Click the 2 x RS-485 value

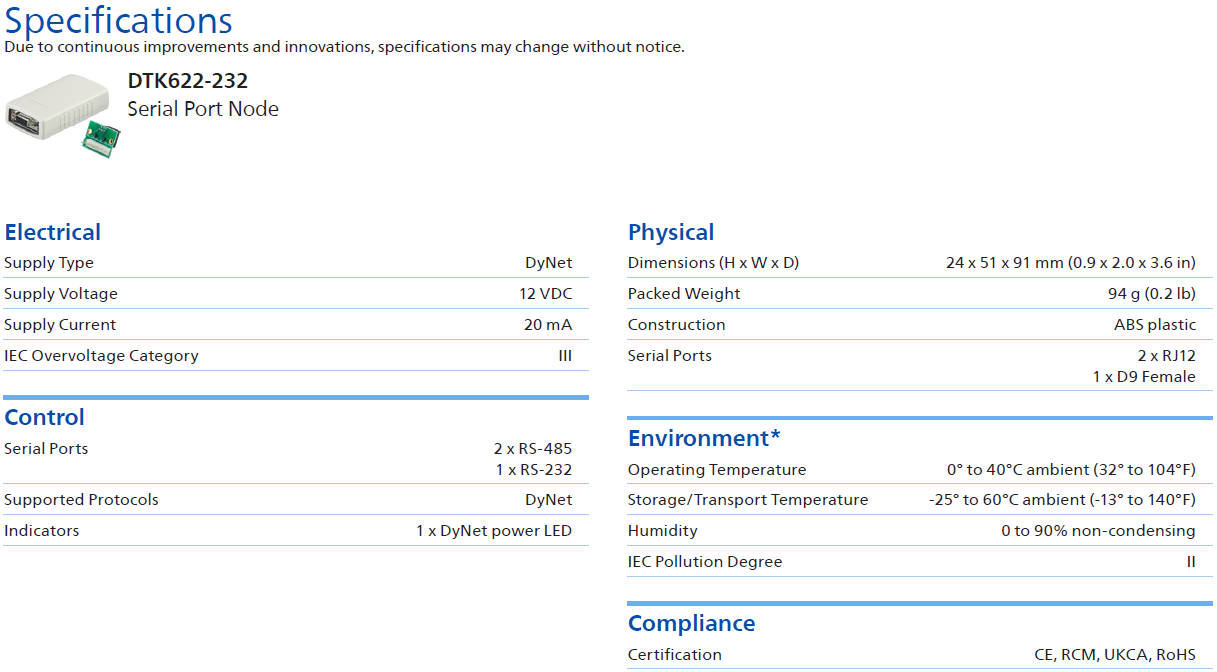[x=532, y=449]
